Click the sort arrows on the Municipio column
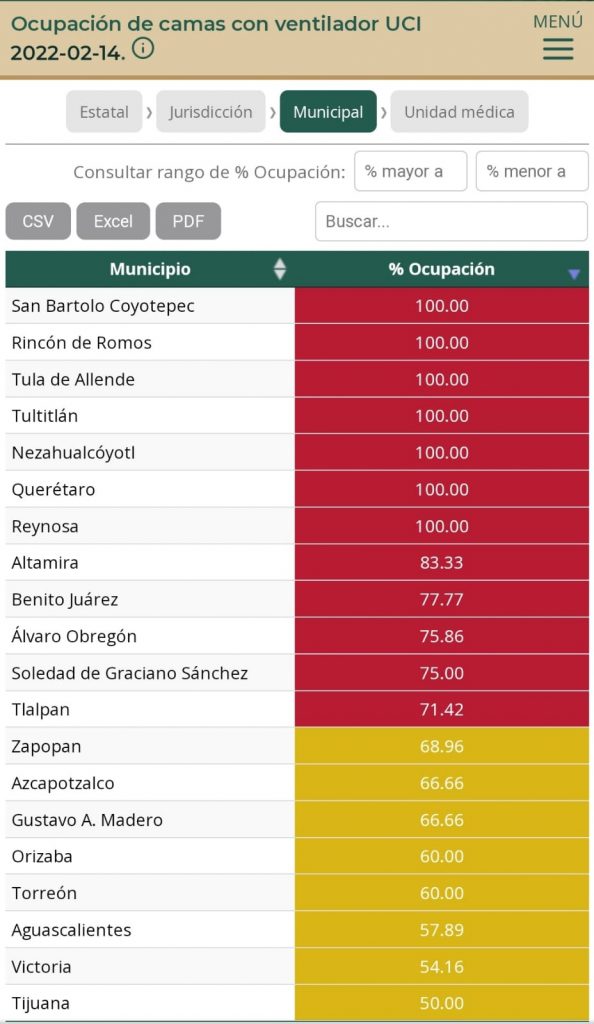The width and height of the screenshot is (594, 1024). tap(280, 269)
